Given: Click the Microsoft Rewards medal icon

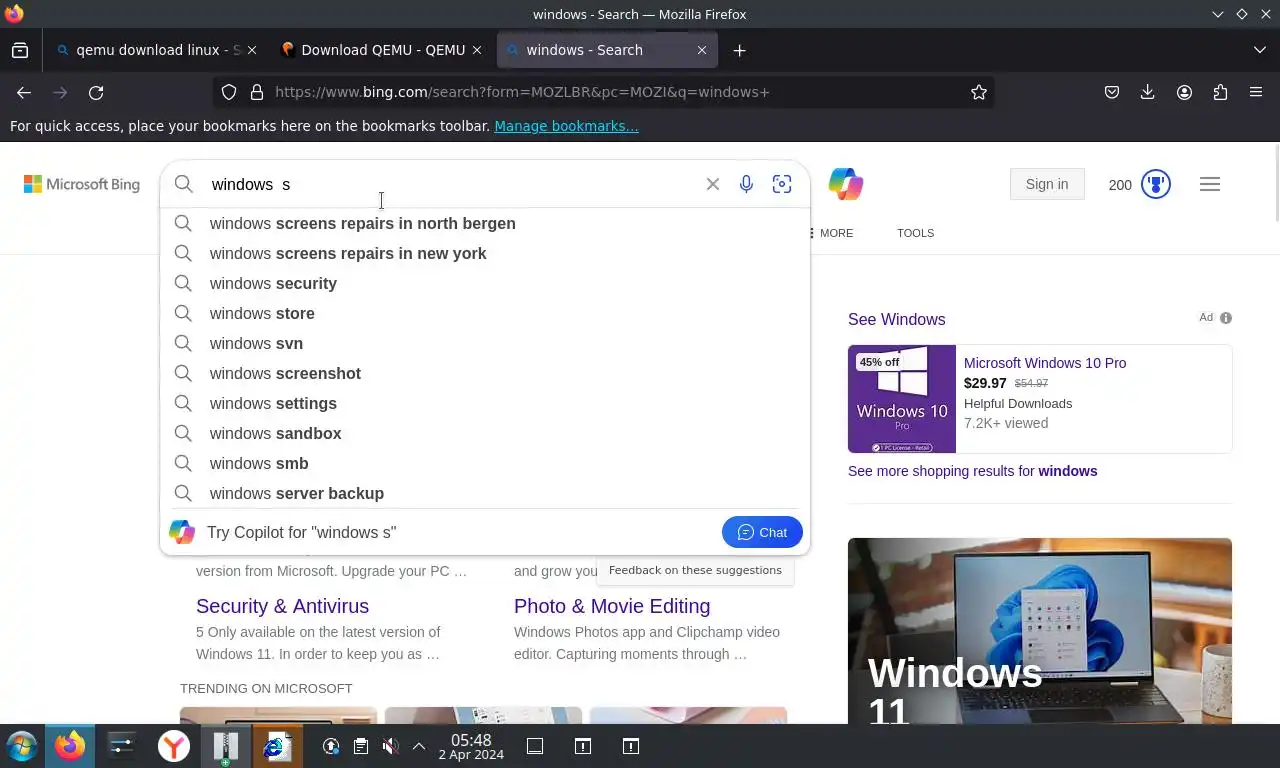Looking at the screenshot, I should coord(1156,184).
